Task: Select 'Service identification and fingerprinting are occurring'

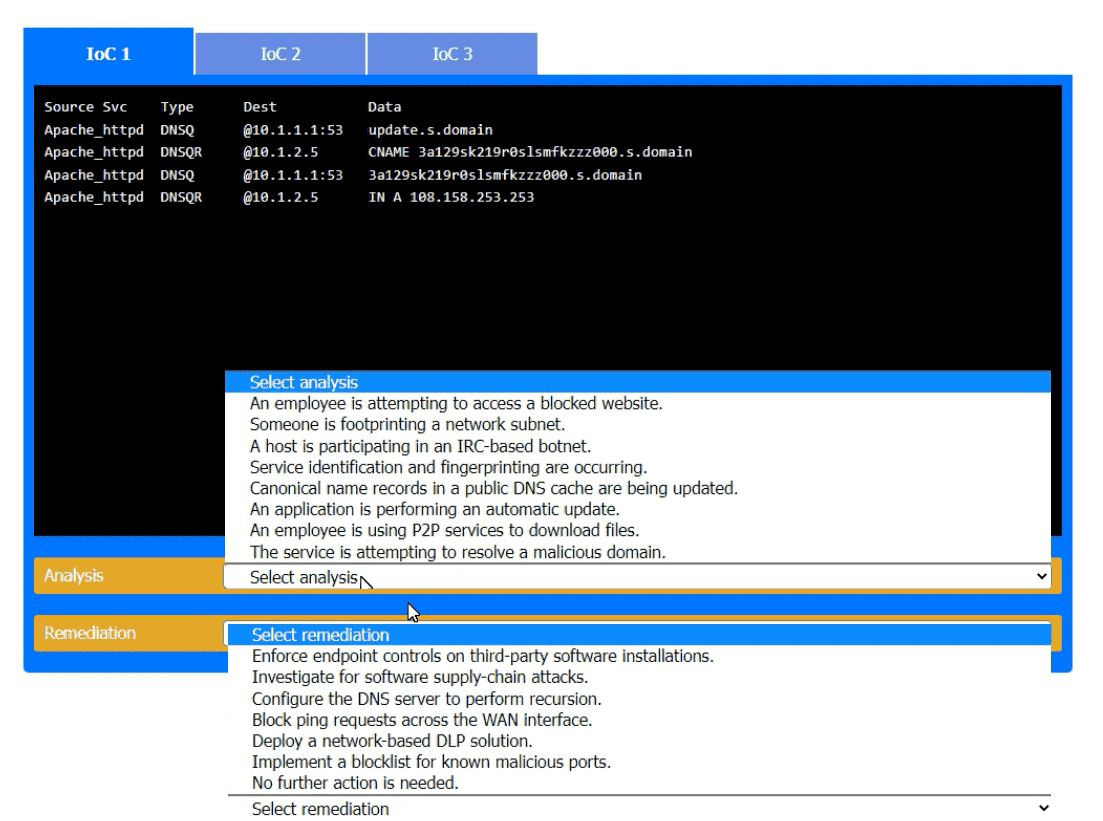Action: pyautogui.click(x=448, y=467)
